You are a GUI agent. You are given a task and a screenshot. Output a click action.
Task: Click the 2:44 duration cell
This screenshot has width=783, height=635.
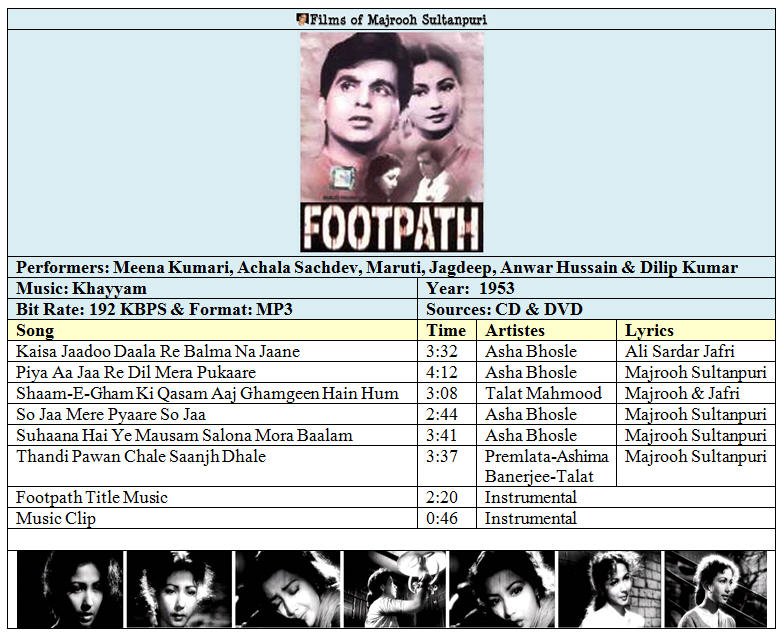[447, 414]
